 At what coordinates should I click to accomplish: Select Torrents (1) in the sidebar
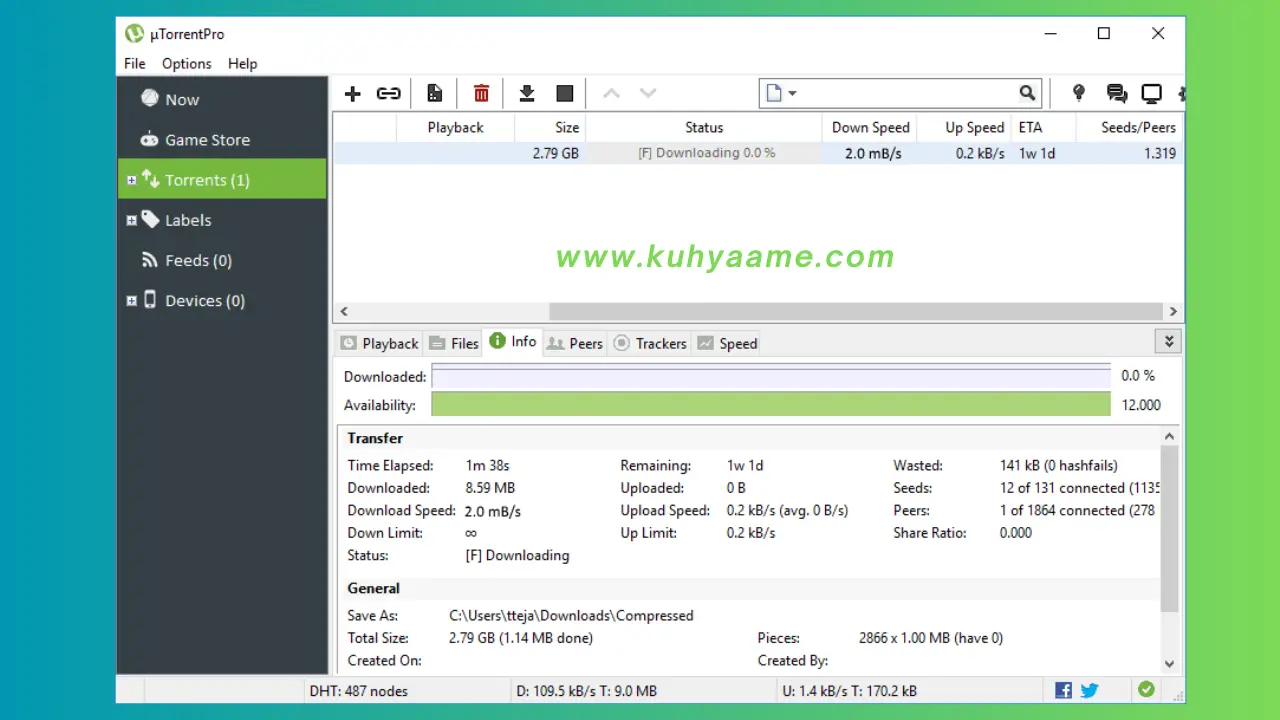pos(222,179)
